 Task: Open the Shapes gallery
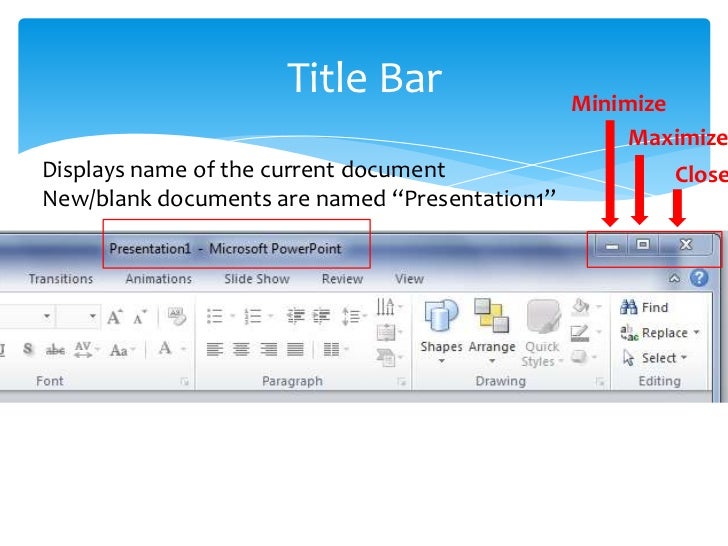click(441, 331)
